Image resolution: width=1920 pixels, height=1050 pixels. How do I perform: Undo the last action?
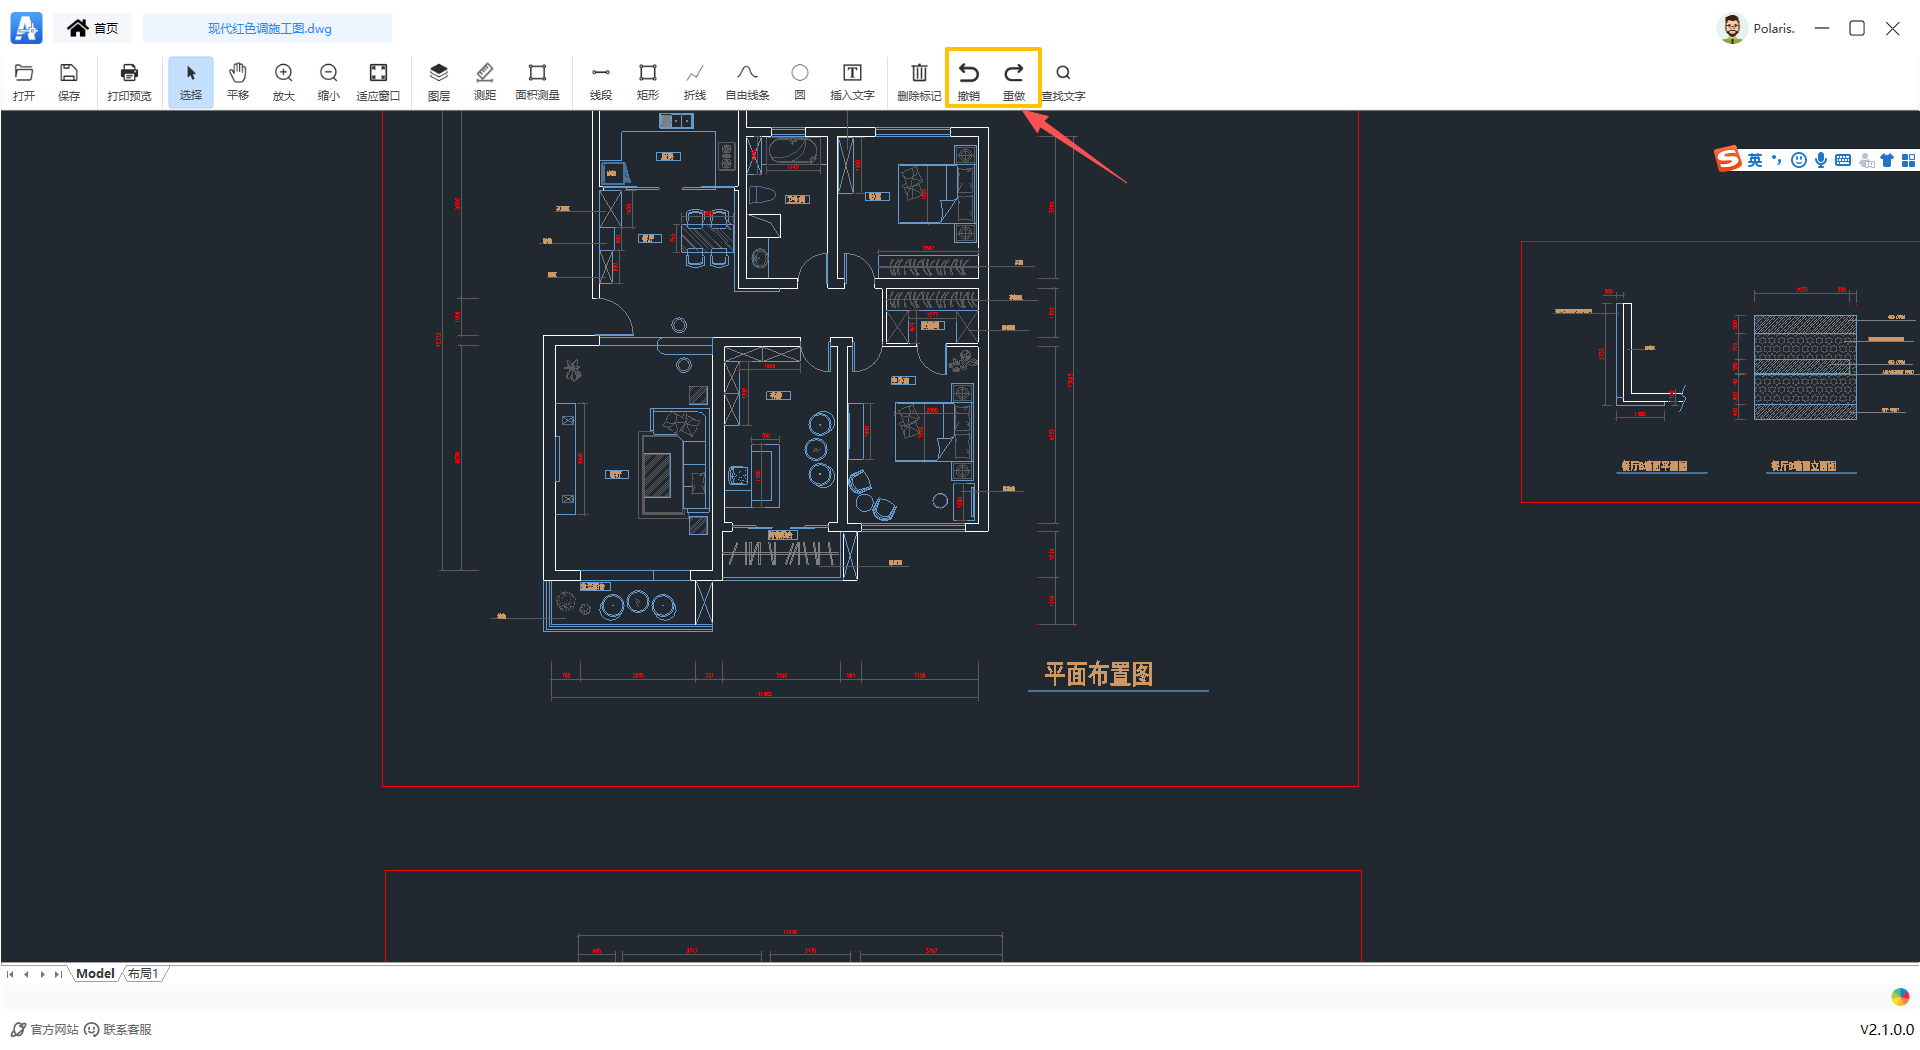click(968, 81)
